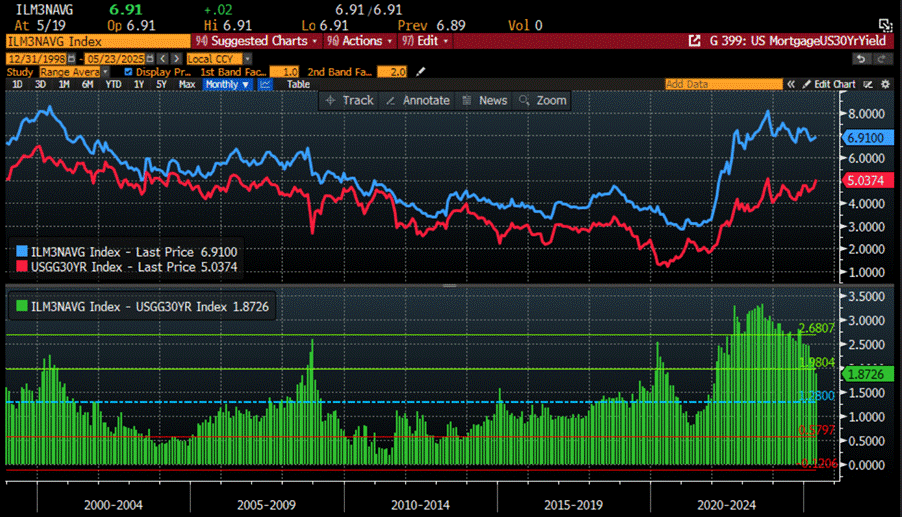Click the 2.6807 upper band label
The height and width of the screenshot is (517, 902).
click(816, 328)
